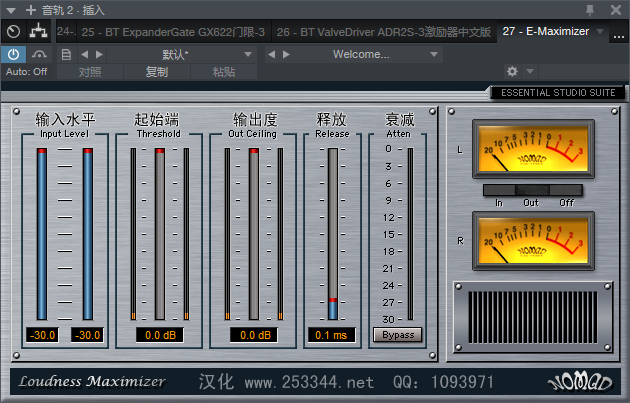This screenshot has height=403, width=630.
Task: Click the 复制 (copy) button
Action: pos(157,72)
